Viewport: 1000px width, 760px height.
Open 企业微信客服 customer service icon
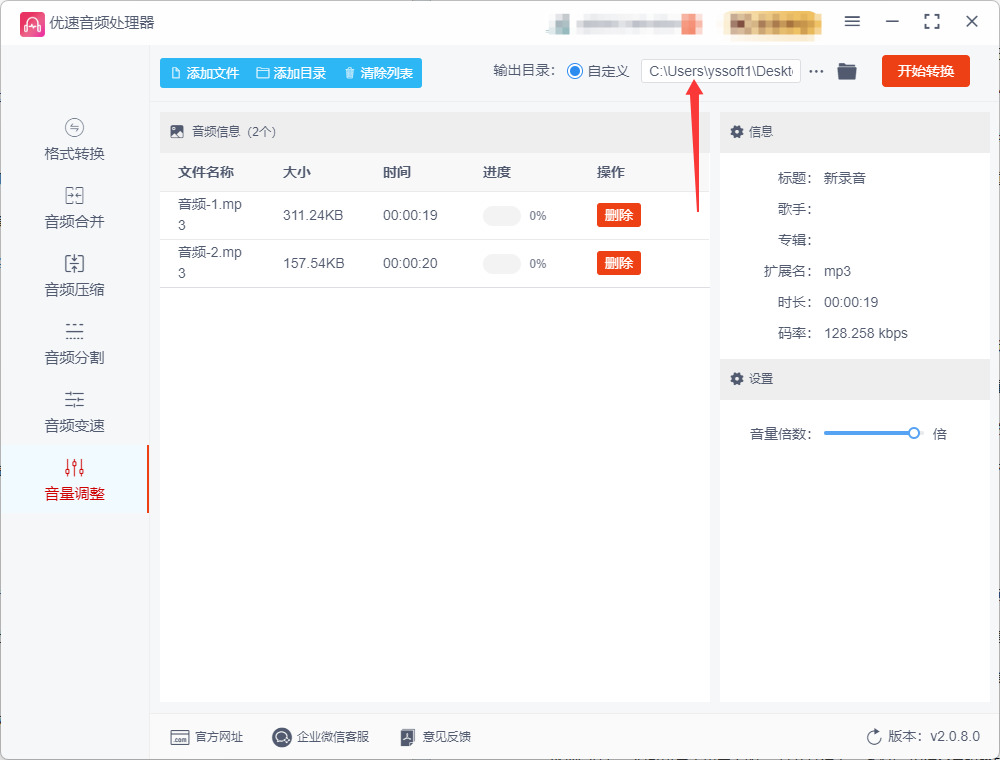pos(281,737)
